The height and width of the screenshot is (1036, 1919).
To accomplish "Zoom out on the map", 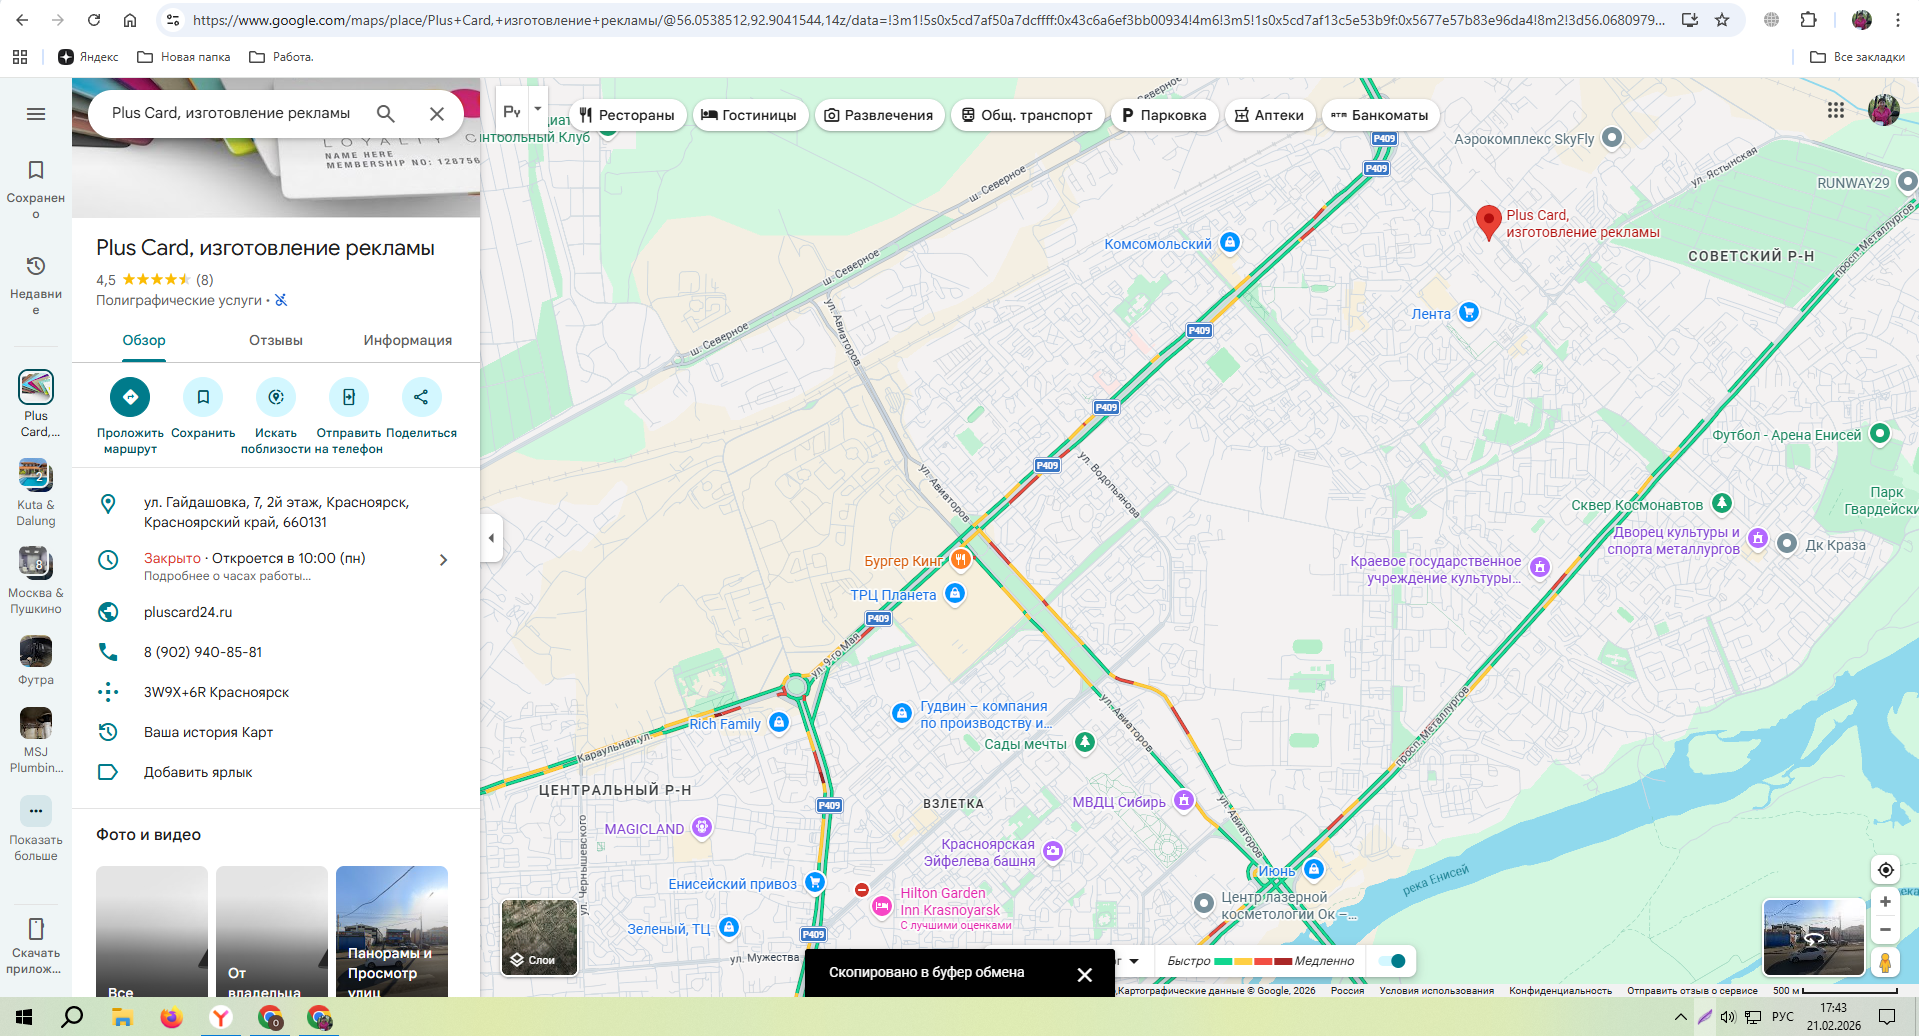I will pyautogui.click(x=1885, y=930).
